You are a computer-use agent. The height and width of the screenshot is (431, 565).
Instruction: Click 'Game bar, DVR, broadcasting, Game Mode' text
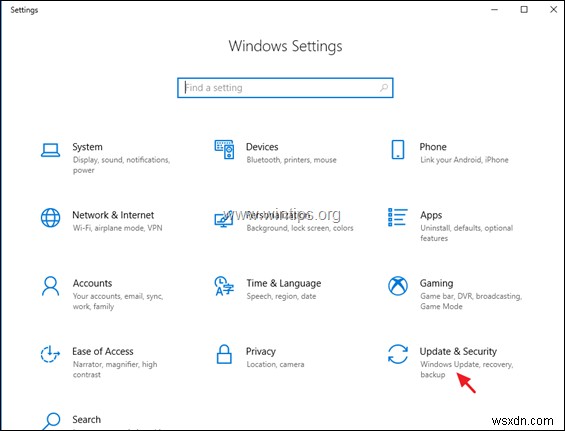471,301
